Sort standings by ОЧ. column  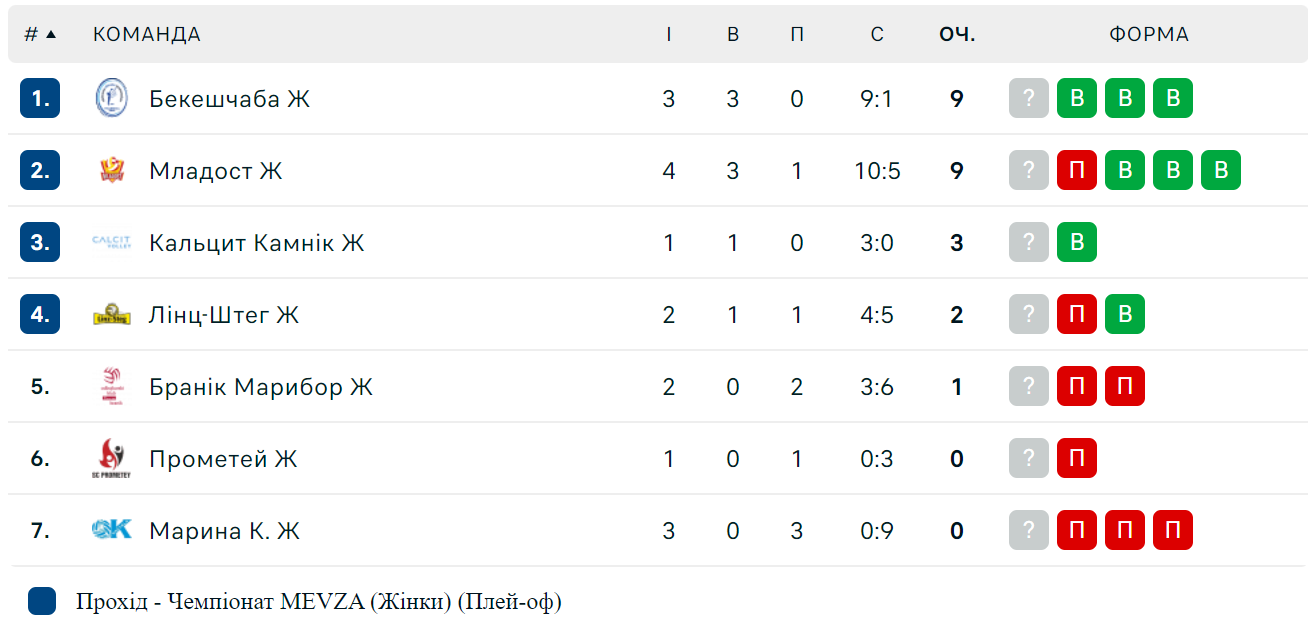click(957, 34)
